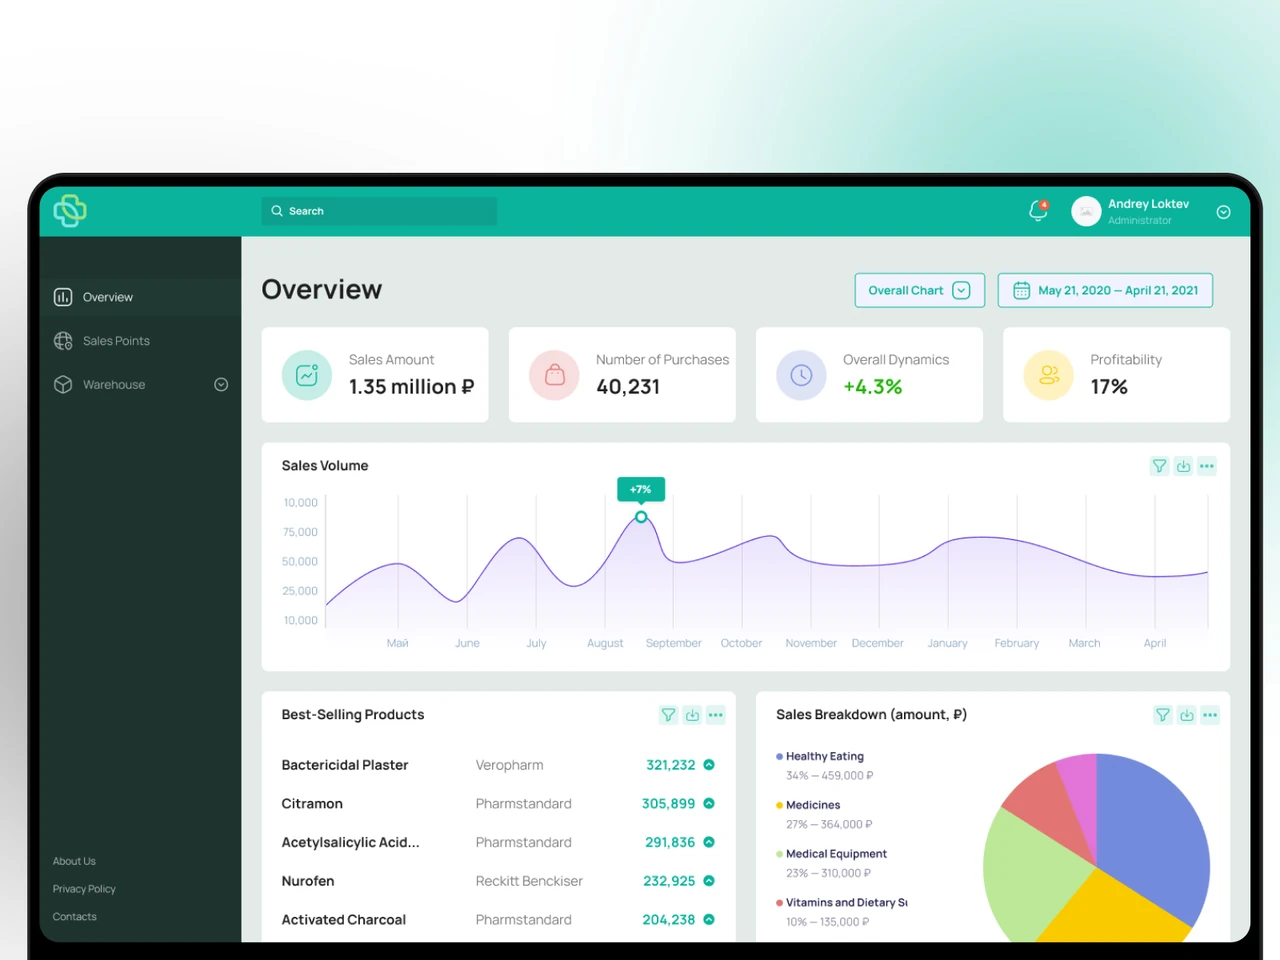This screenshot has width=1280, height=960.
Task: Open the Privacy Policy link
Action: 84,889
